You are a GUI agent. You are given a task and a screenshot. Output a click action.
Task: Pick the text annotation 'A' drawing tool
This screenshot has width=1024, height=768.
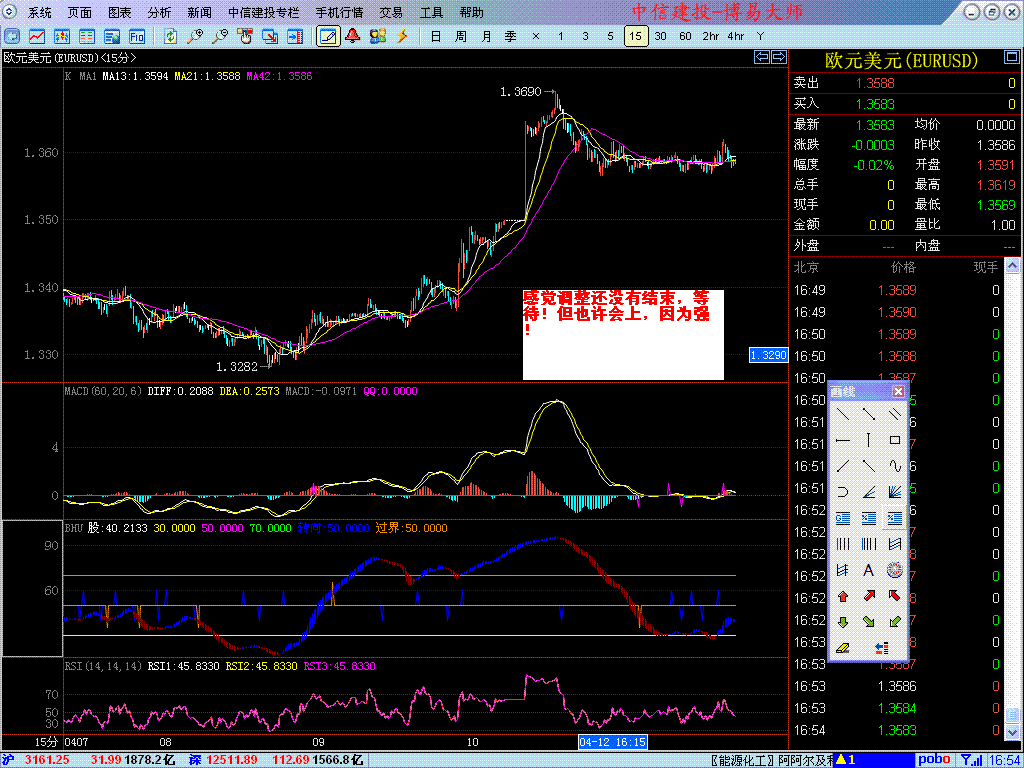(868, 570)
